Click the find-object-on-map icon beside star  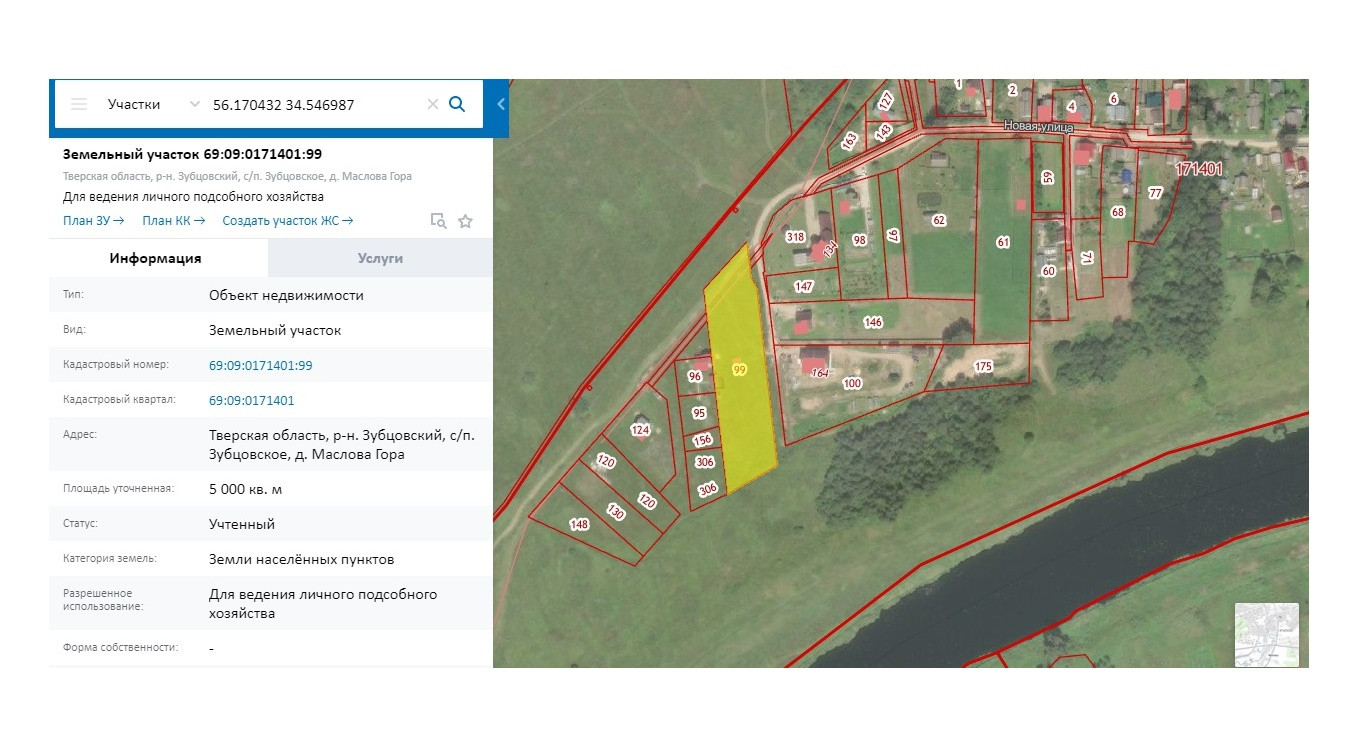438,221
